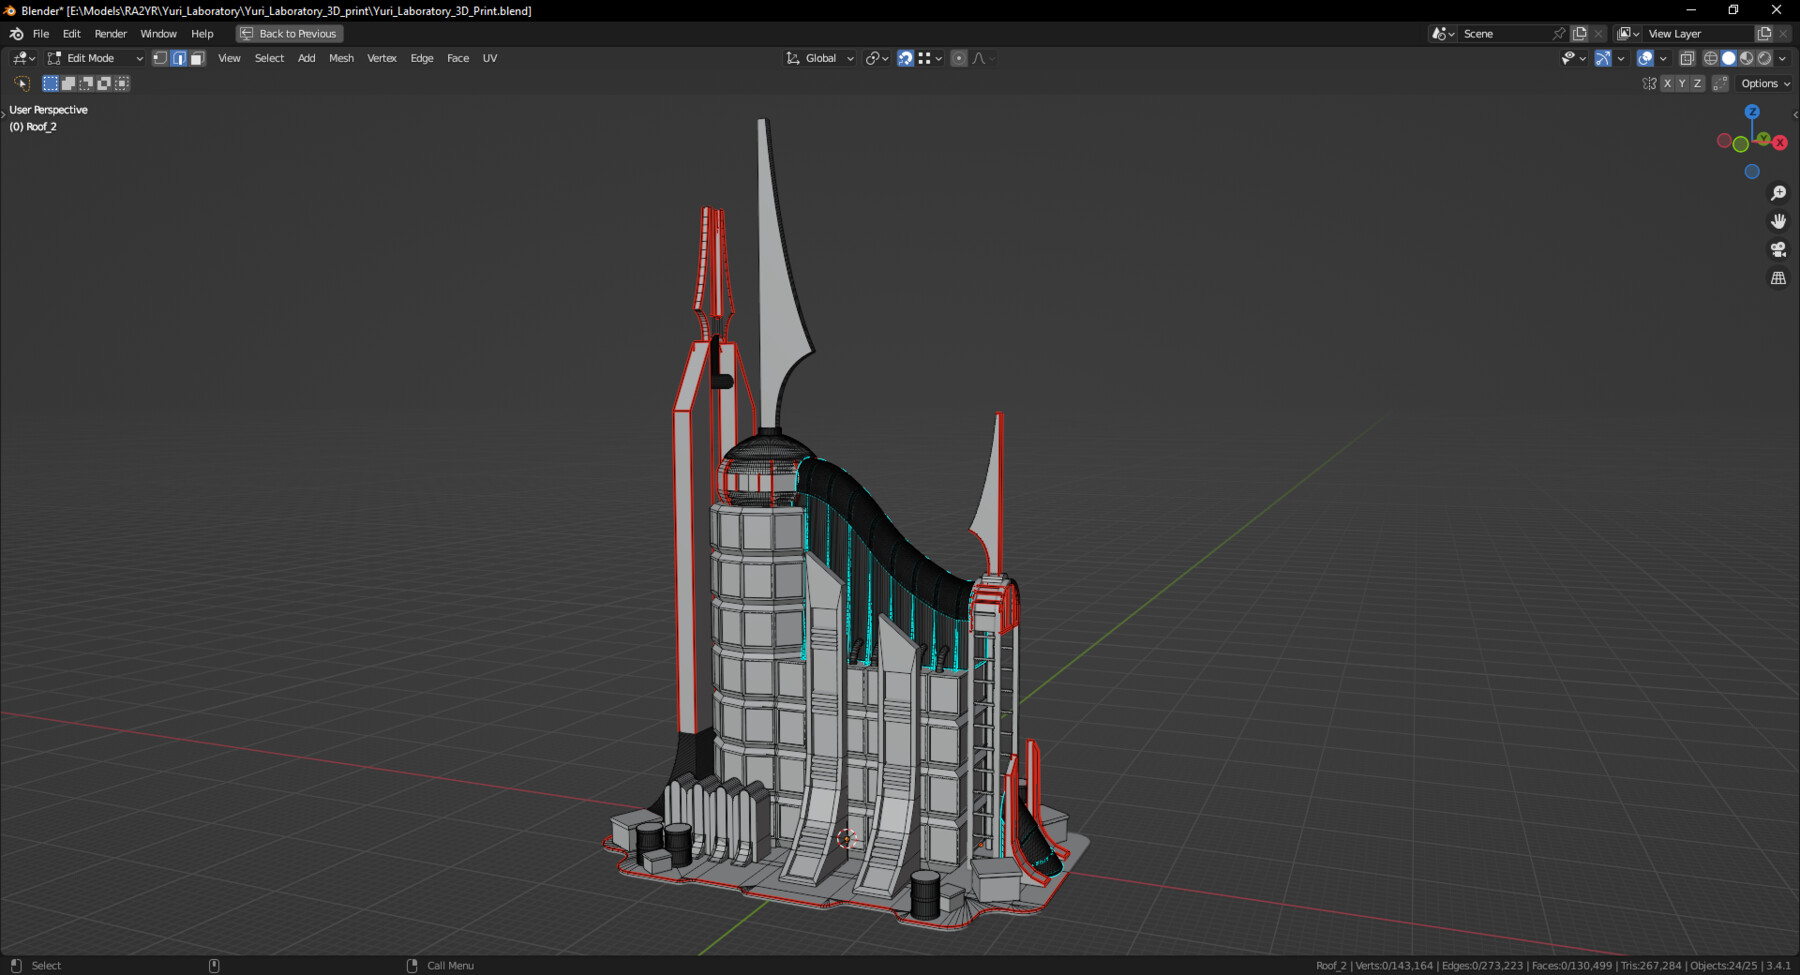The width and height of the screenshot is (1800, 975).
Task: Open the Mesh menu
Action: coord(341,58)
